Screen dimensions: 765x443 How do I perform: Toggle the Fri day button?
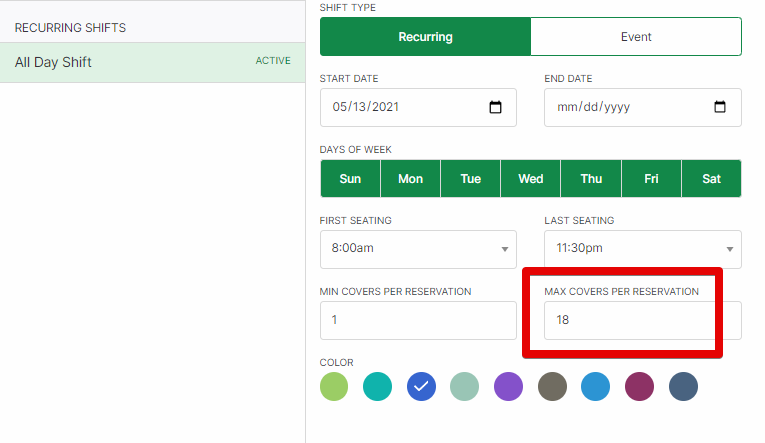pos(651,179)
